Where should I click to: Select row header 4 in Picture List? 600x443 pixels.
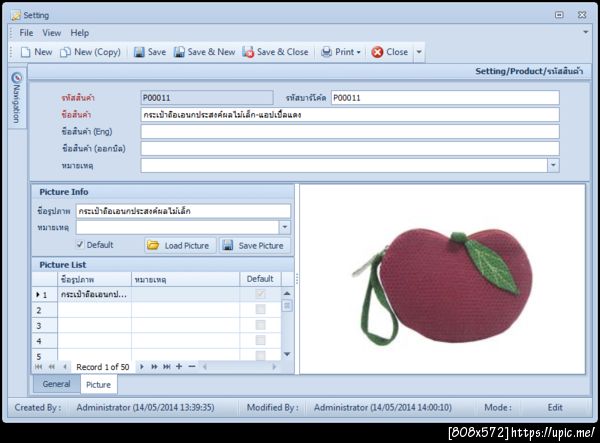tap(45, 341)
